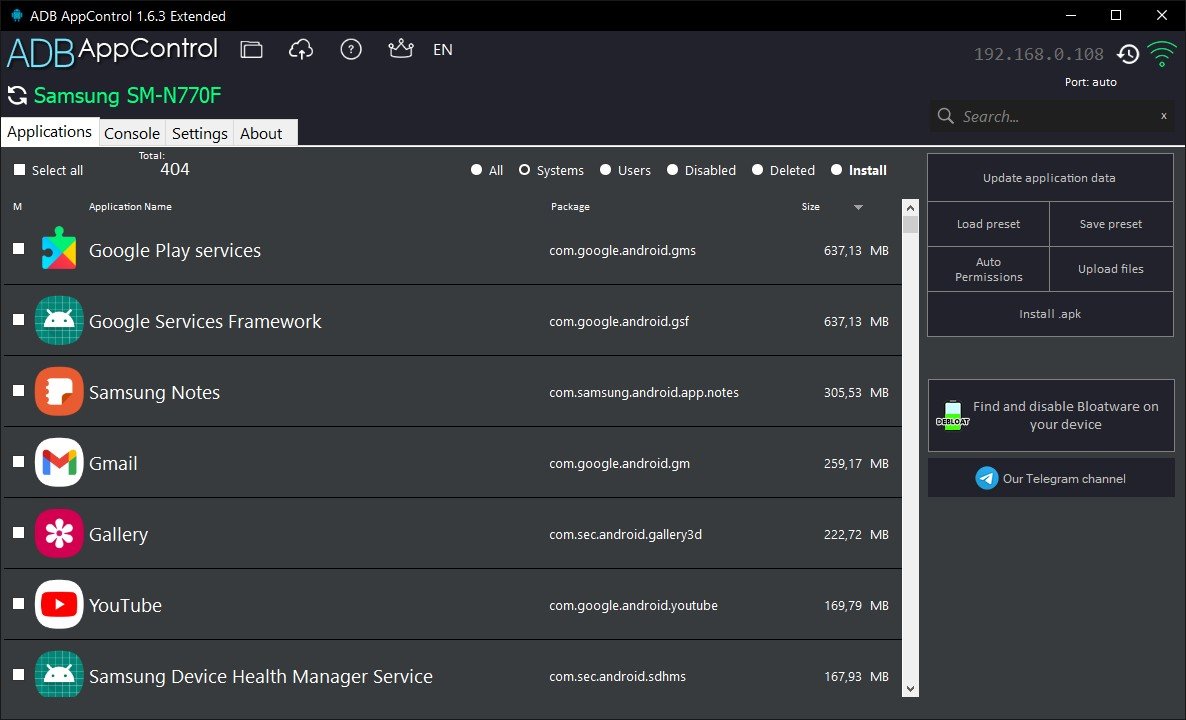Image resolution: width=1186 pixels, height=720 pixels.
Task: Click Find and disable Bloatware button
Action: coord(1051,415)
